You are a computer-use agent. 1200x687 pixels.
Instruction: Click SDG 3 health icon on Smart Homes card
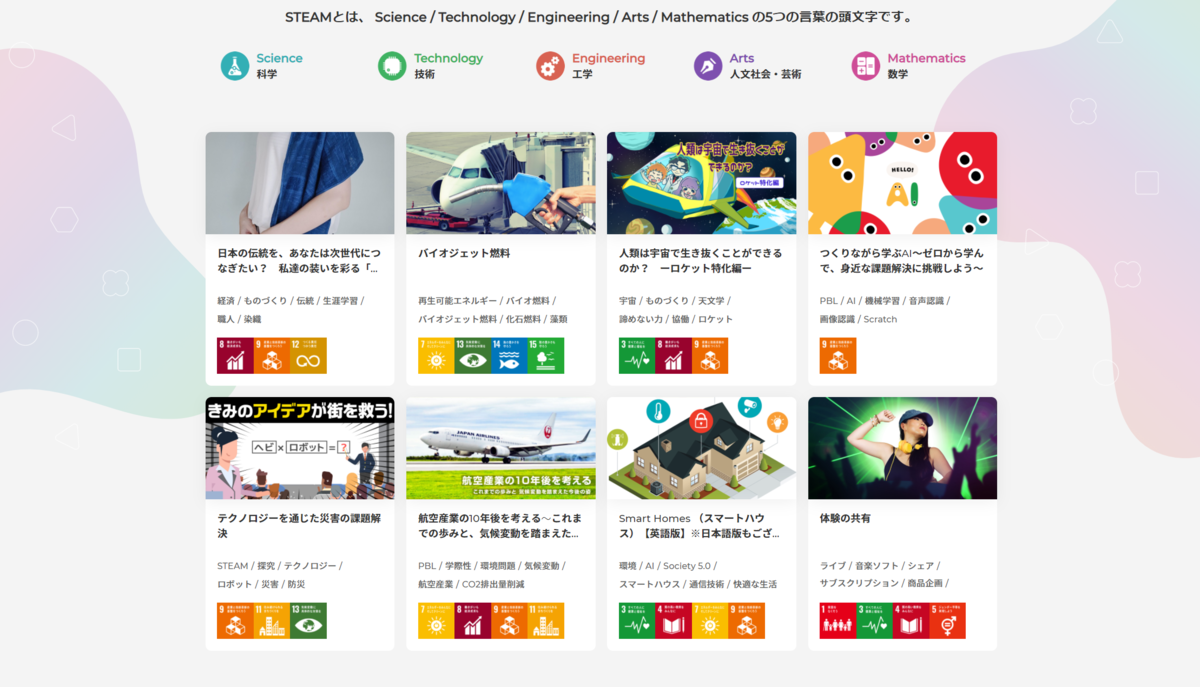[637, 620]
